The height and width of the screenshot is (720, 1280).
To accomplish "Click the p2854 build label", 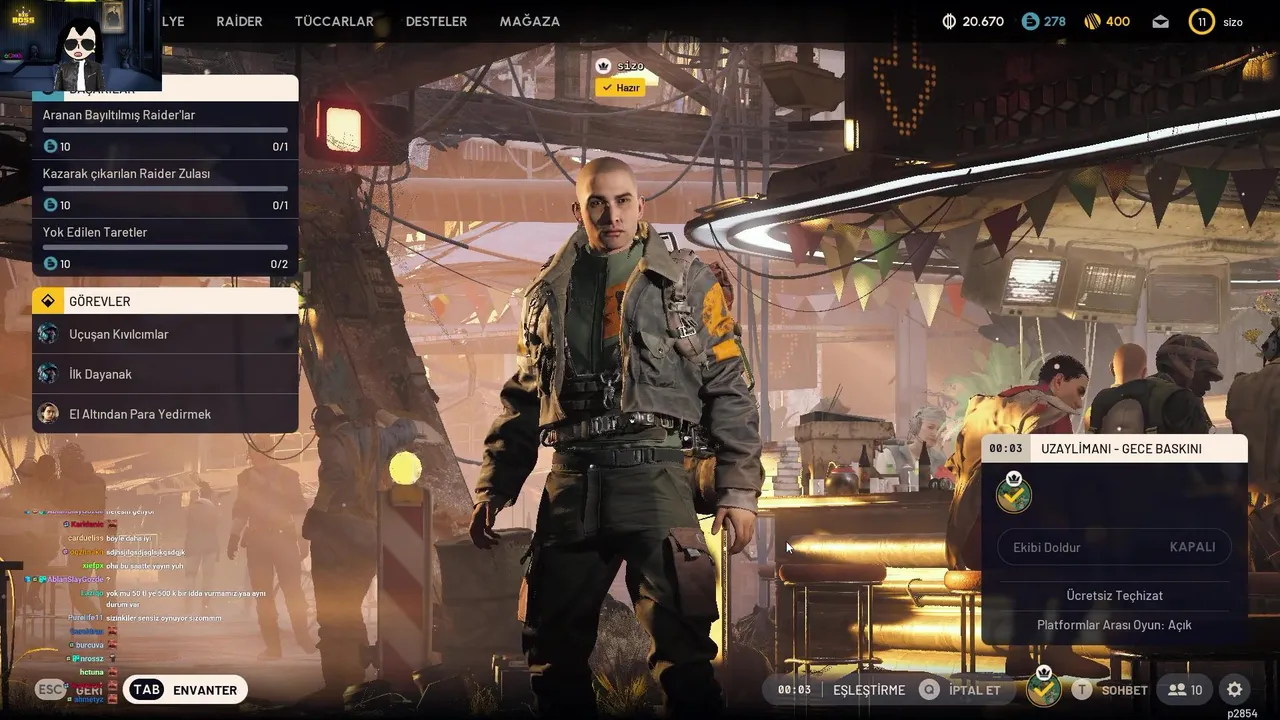I will pyautogui.click(x=1242, y=713).
